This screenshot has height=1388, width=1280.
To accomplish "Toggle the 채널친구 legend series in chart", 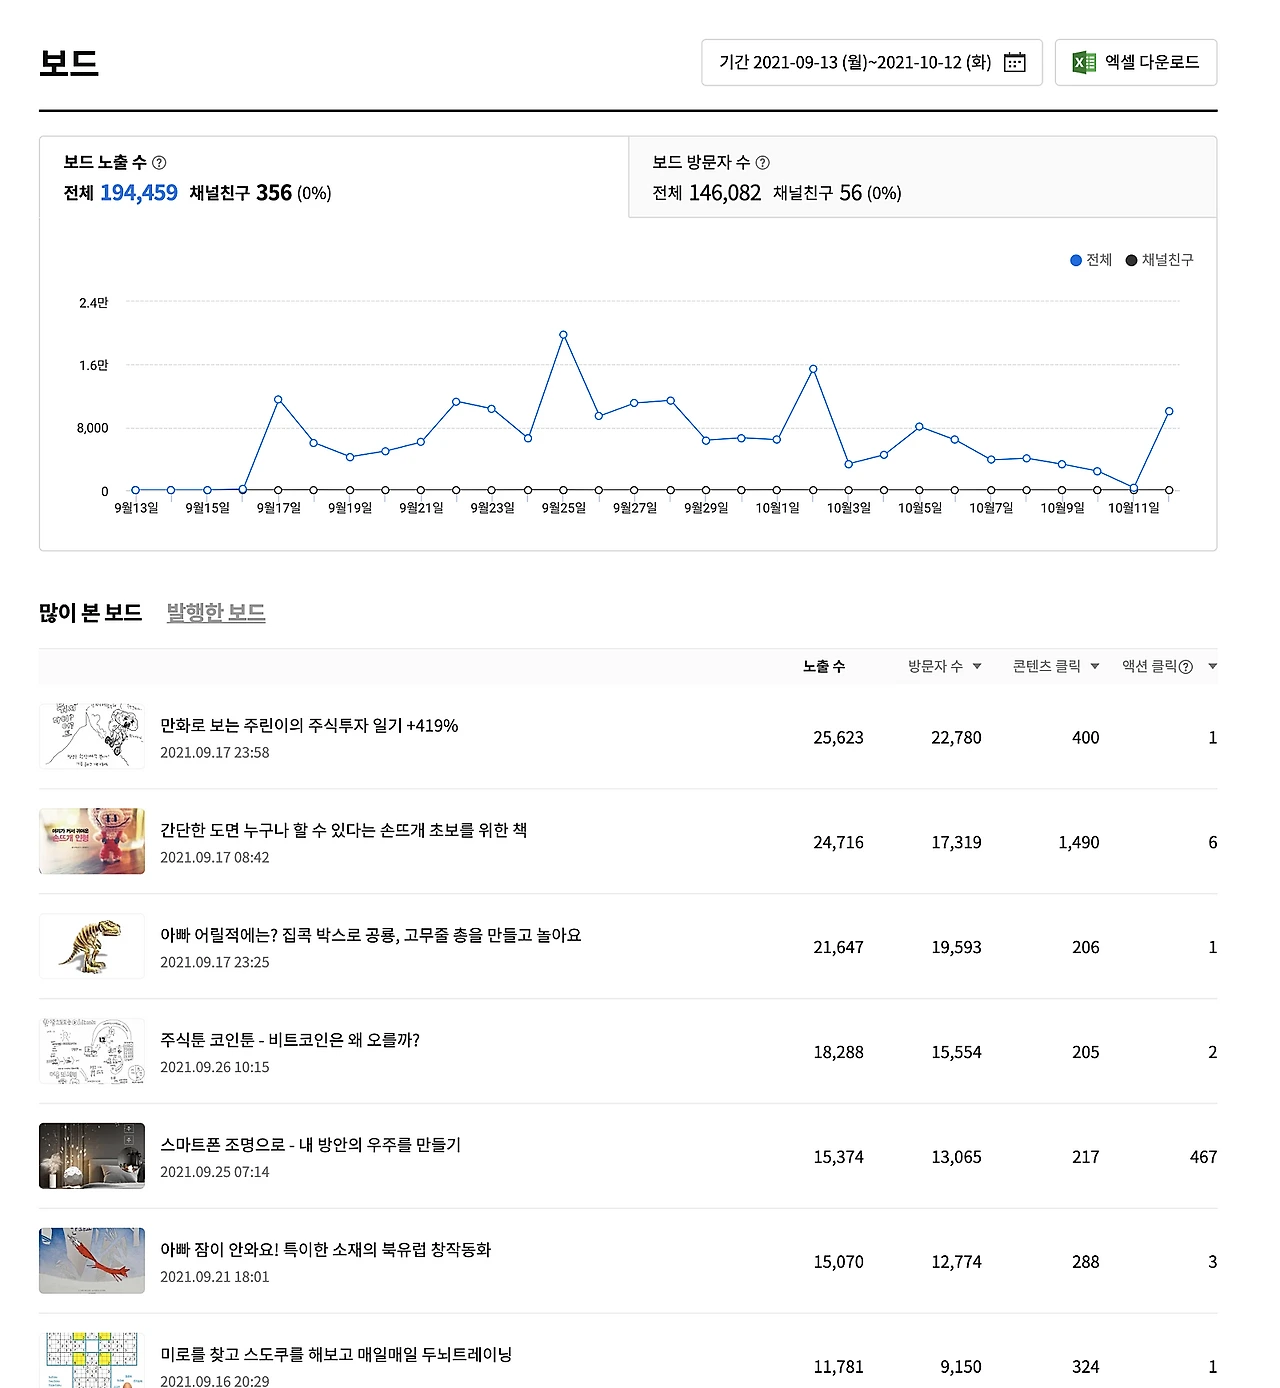I will coord(1159,260).
